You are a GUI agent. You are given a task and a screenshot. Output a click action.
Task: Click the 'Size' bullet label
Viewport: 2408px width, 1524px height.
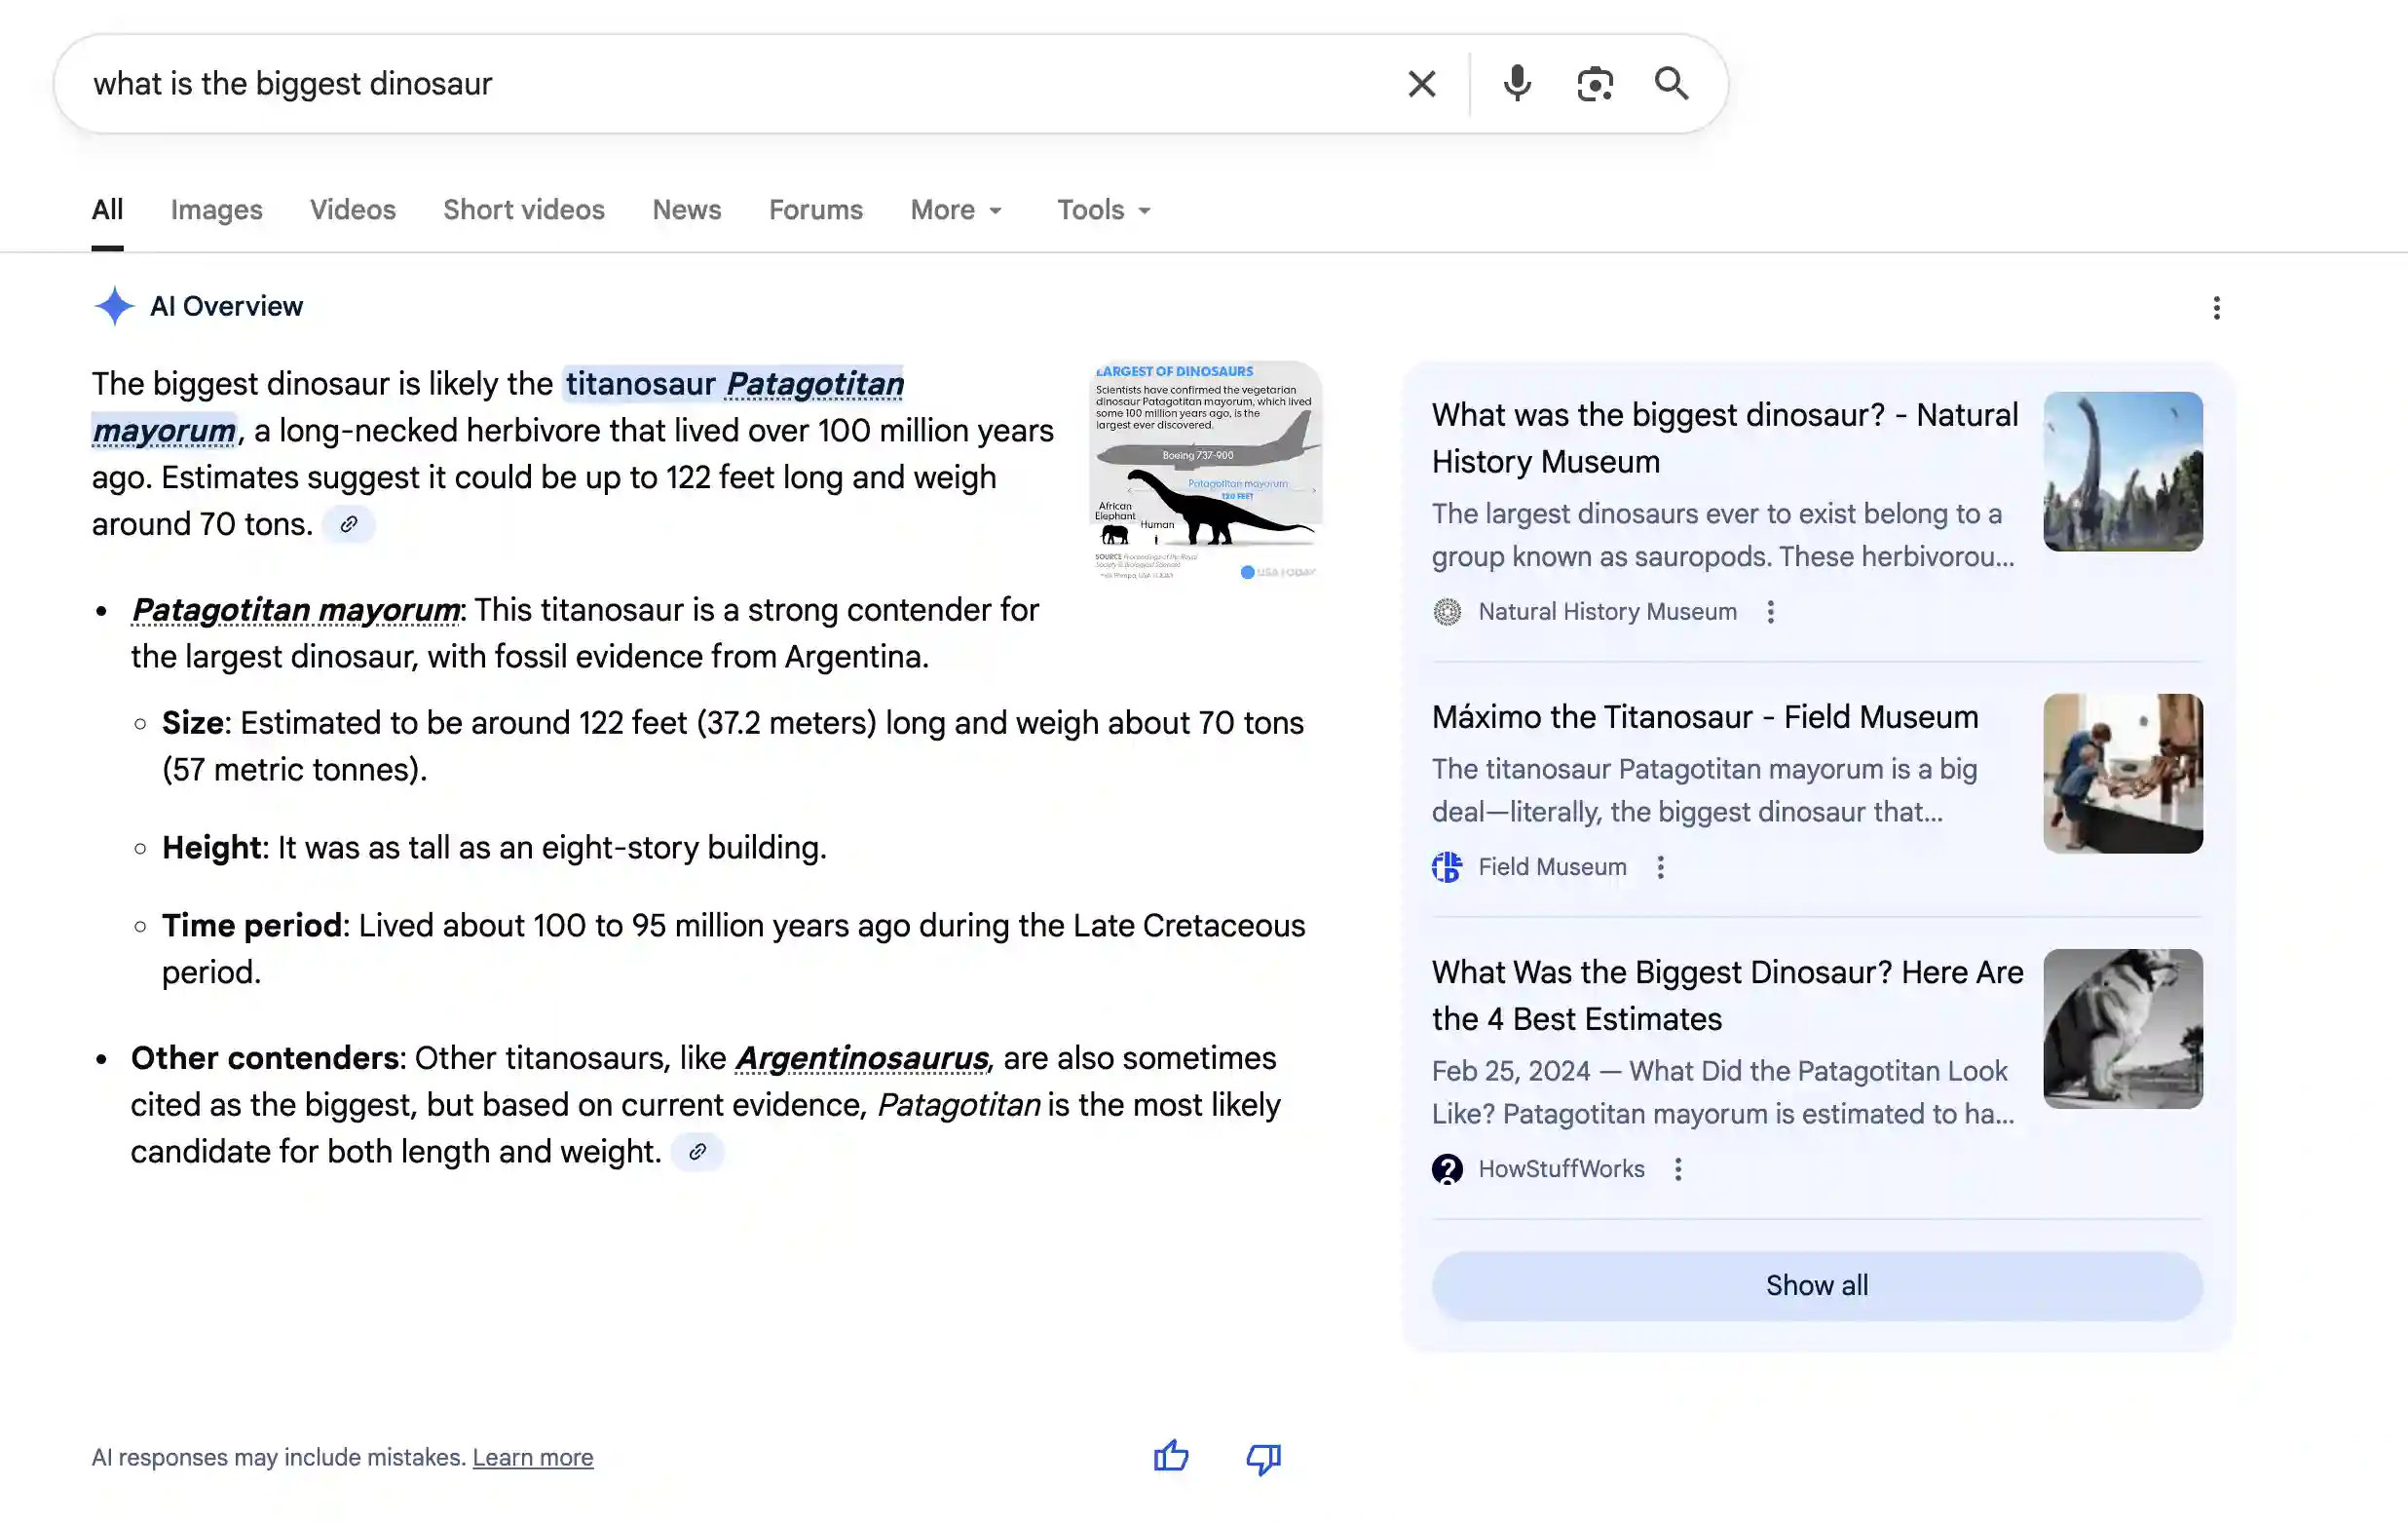pyautogui.click(x=193, y=723)
